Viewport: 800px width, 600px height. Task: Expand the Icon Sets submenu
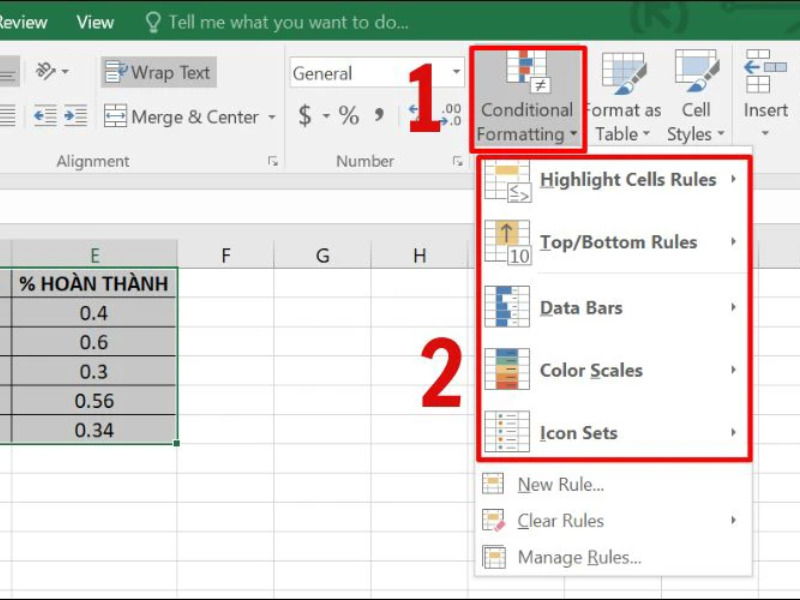pos(733,432)
